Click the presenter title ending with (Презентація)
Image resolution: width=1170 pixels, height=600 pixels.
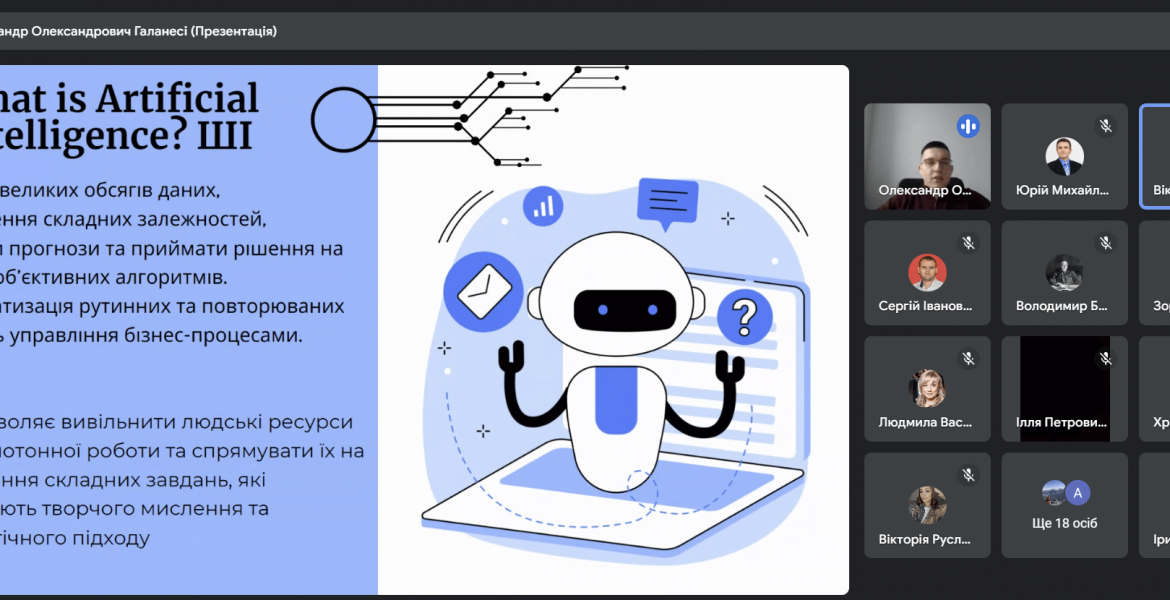click(x=138, y=31)
